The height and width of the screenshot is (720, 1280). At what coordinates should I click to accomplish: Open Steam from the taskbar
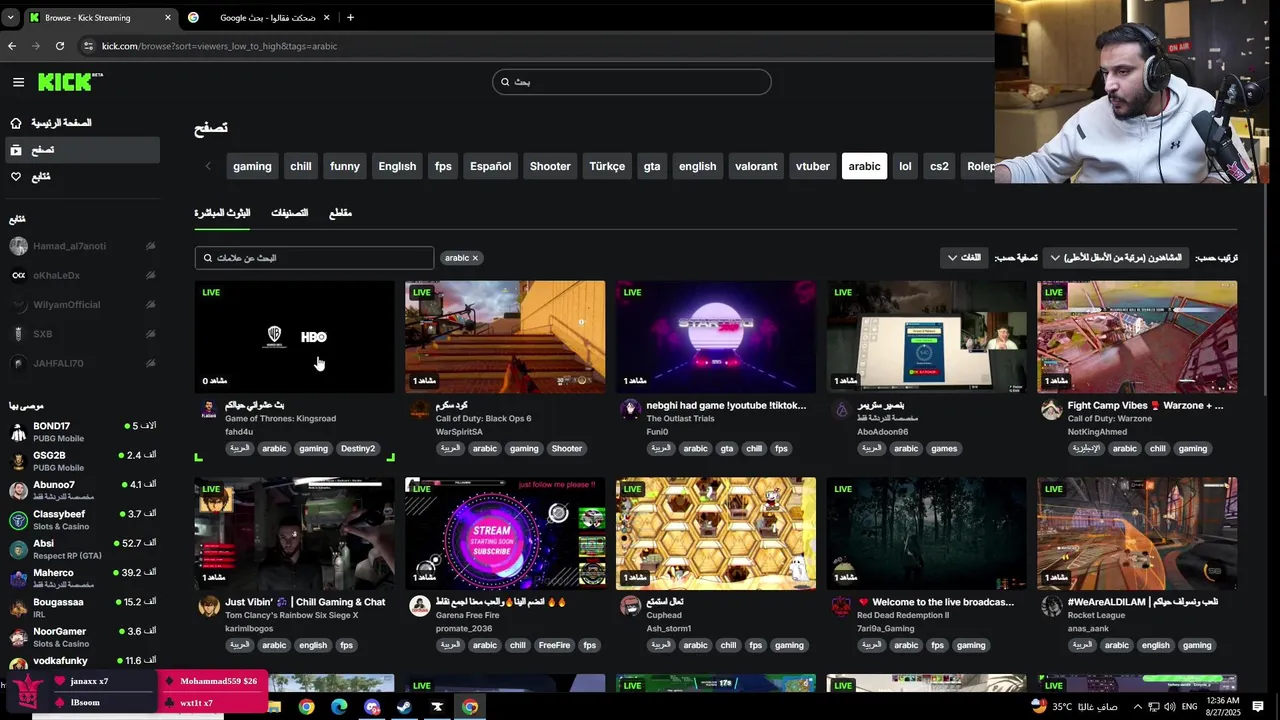(x=404, y=707)
